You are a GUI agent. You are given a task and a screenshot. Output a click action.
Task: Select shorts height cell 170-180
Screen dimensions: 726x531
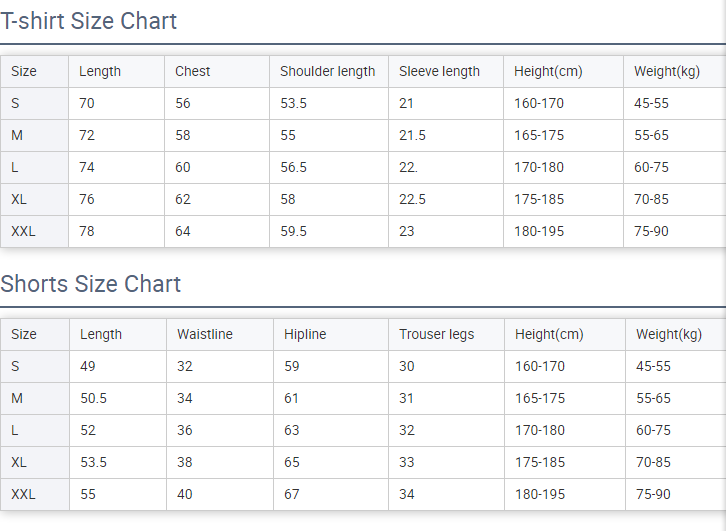click(540, 430)
